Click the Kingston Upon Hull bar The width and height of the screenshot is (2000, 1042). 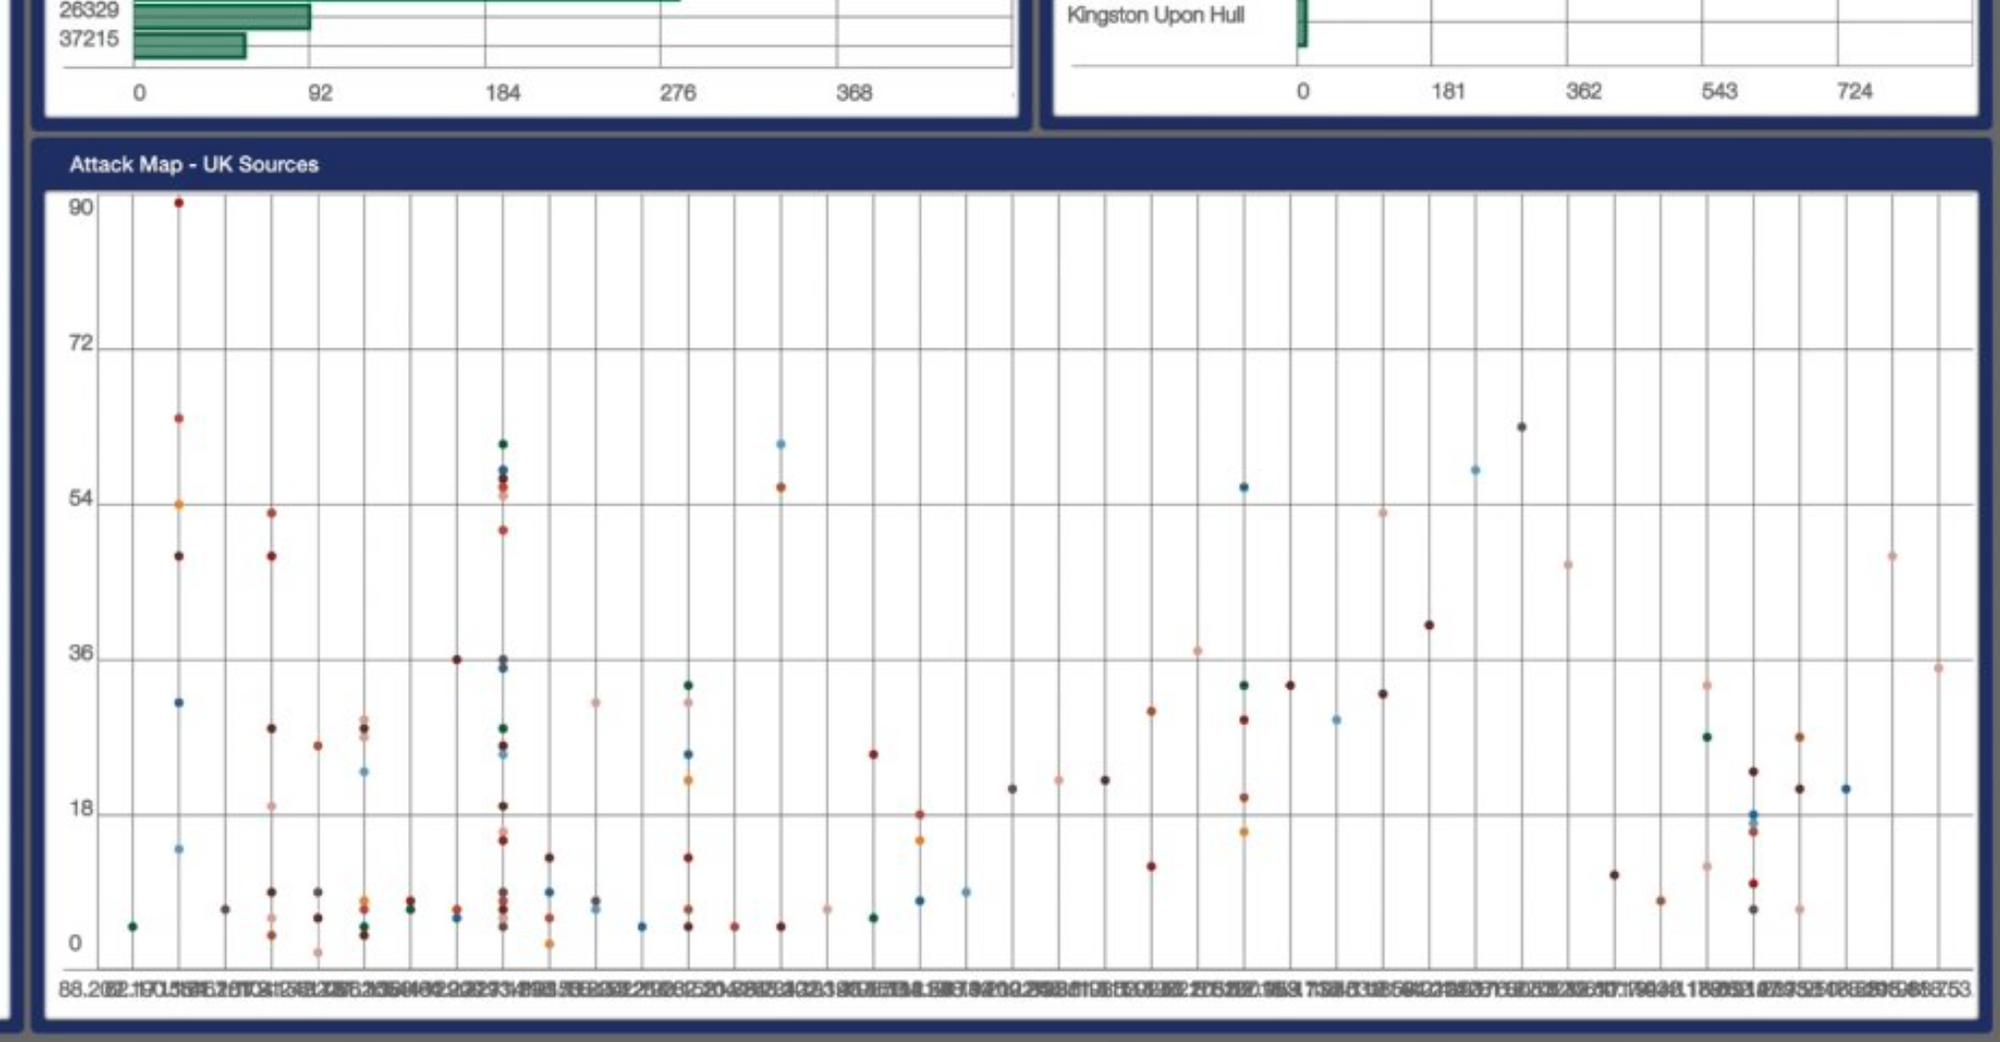click(1302, 22)
